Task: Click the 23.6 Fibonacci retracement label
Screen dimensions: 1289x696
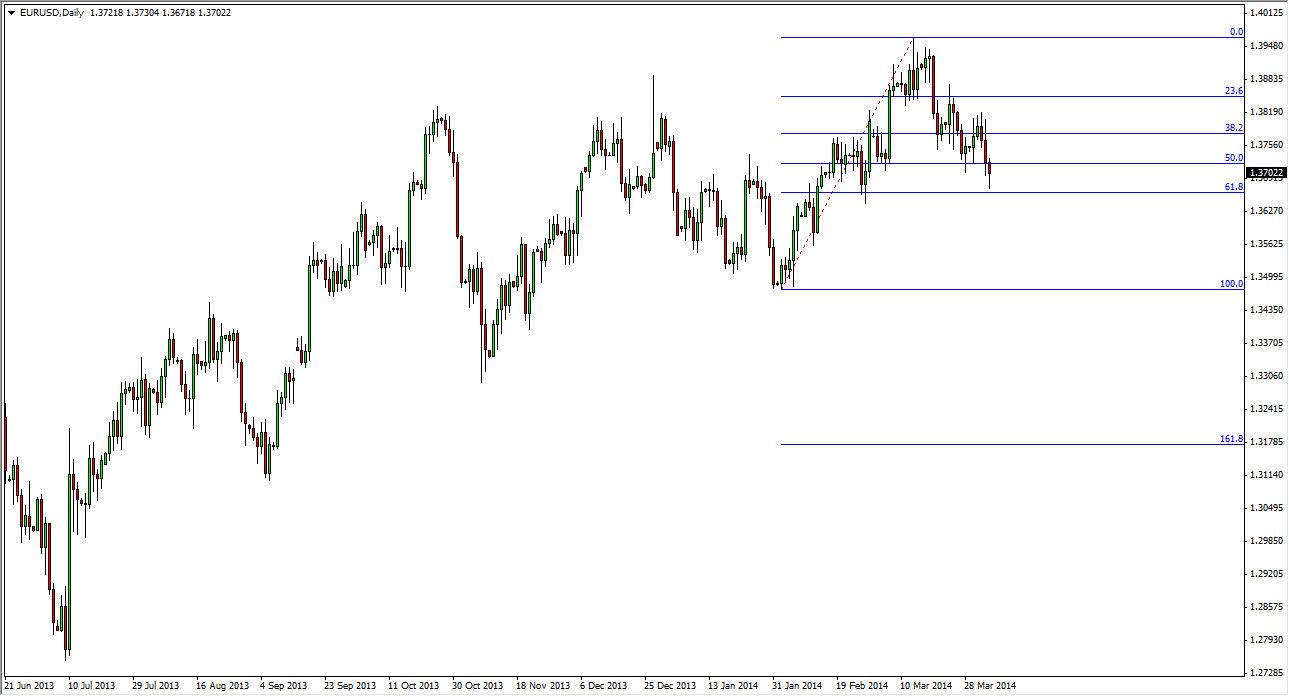Action: pyautogui.click(x=1235, y=90)
